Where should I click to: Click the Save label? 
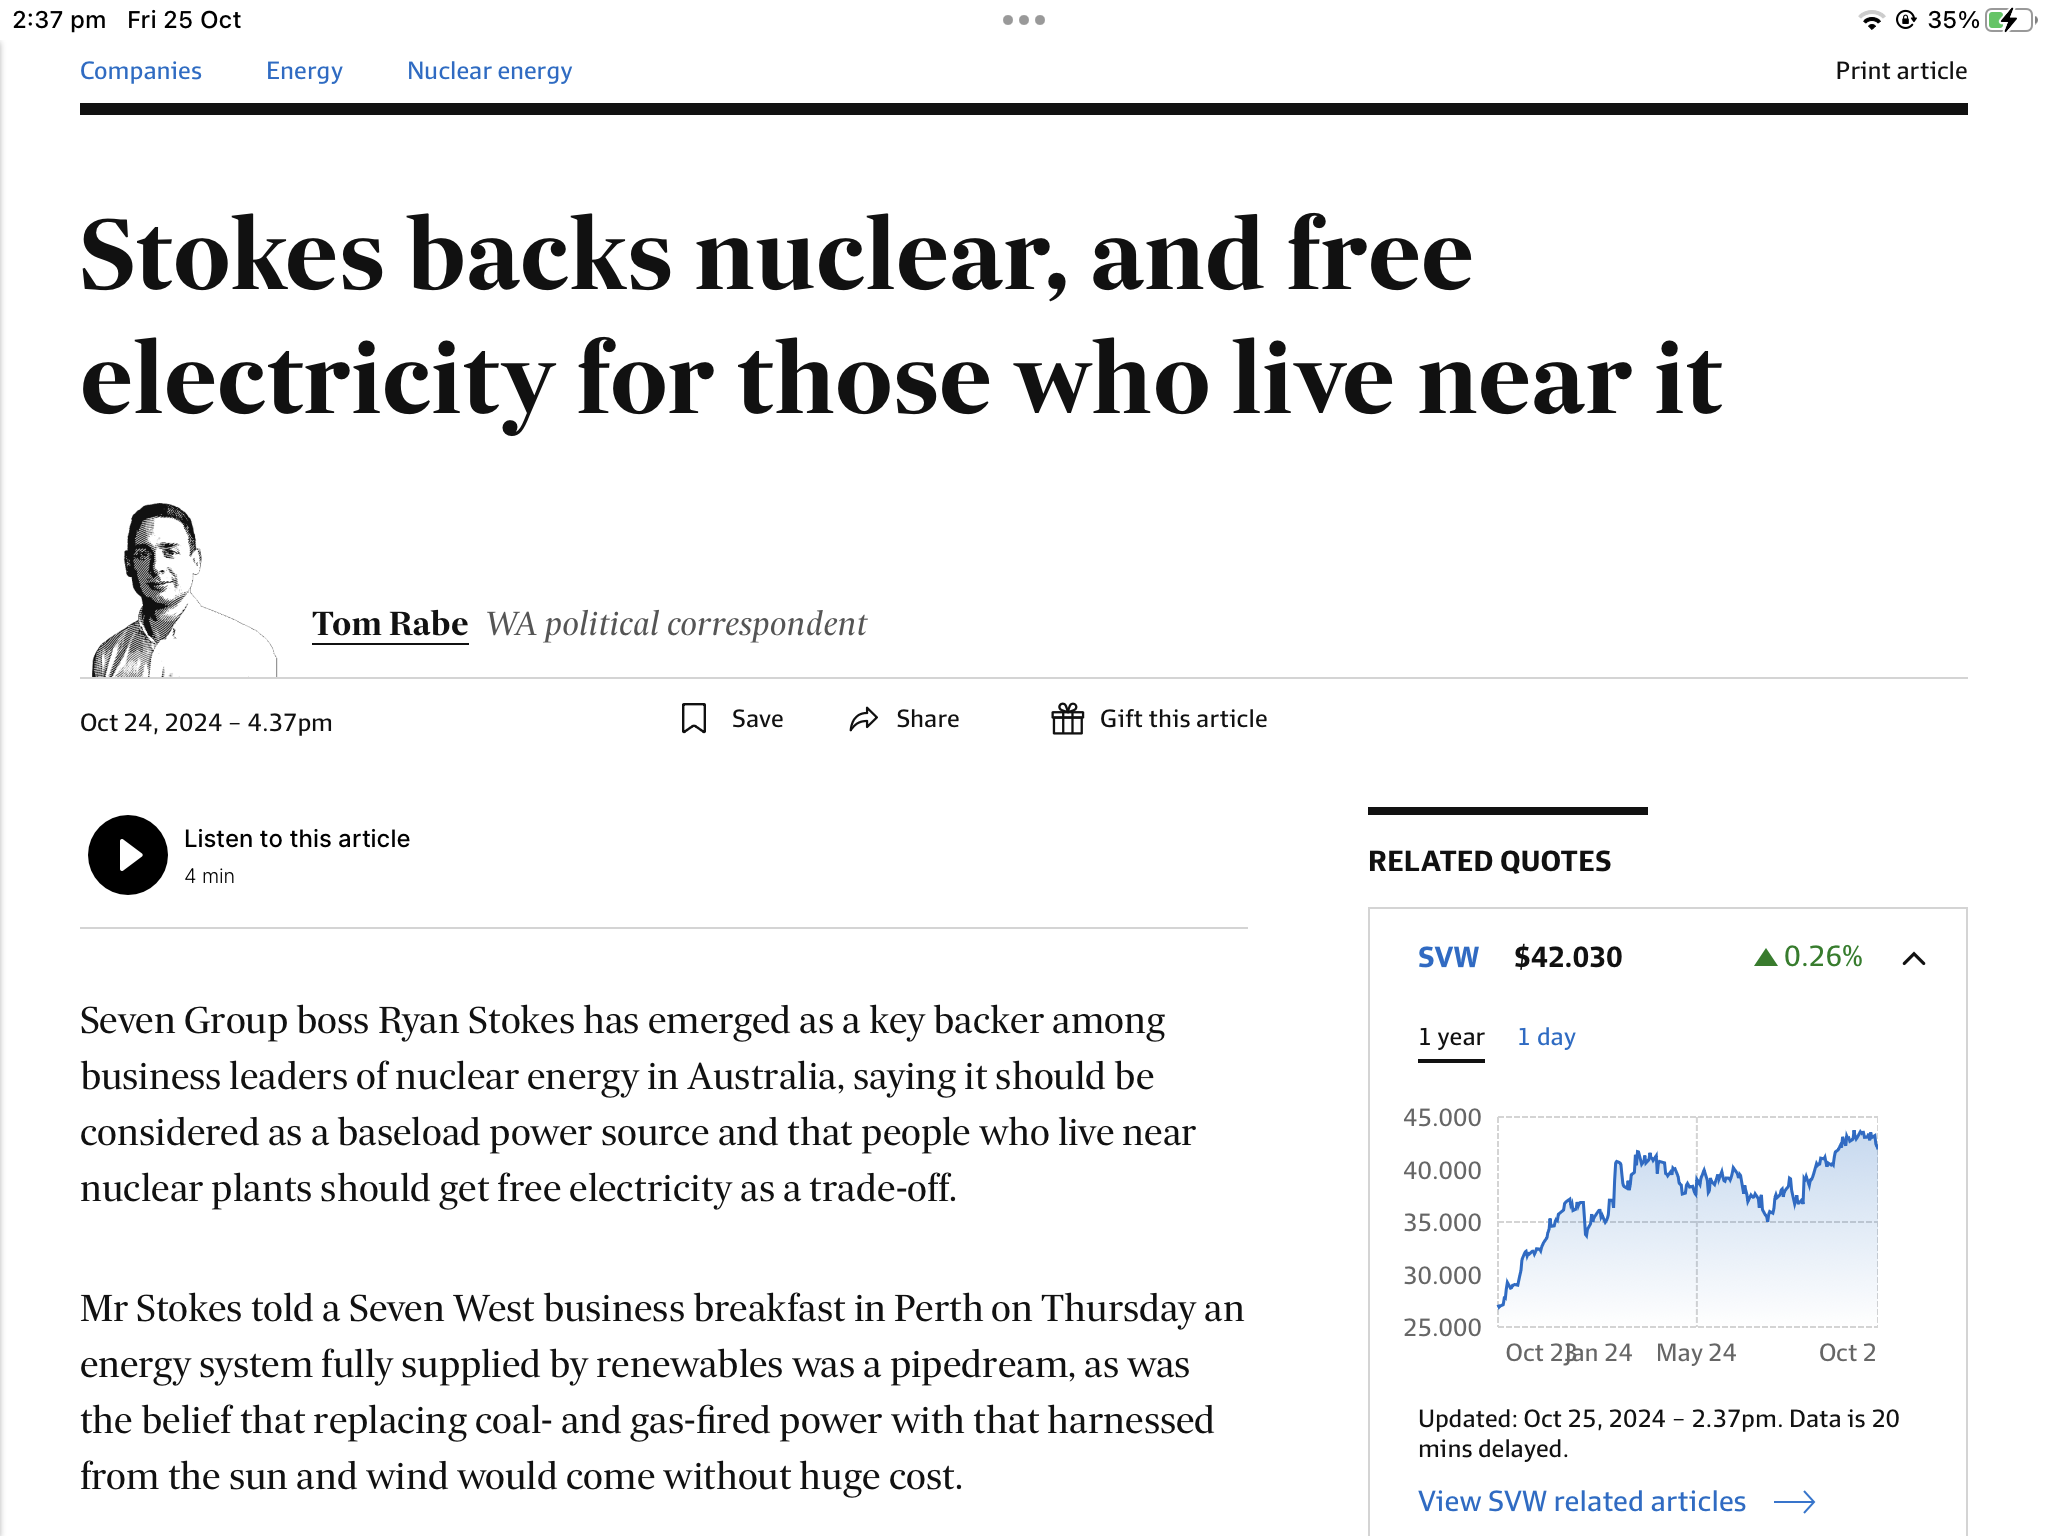tap(757, 719)
